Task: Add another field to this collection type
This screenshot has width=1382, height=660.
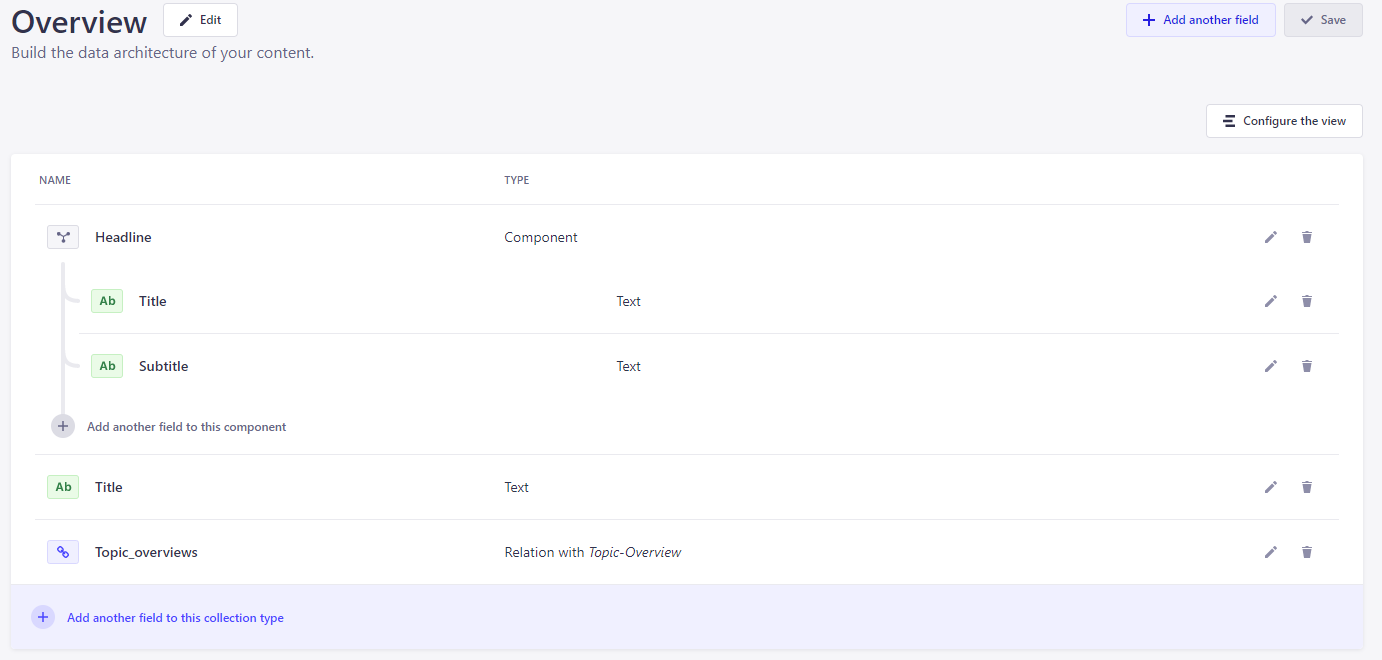Action: [x=175, y=618]
